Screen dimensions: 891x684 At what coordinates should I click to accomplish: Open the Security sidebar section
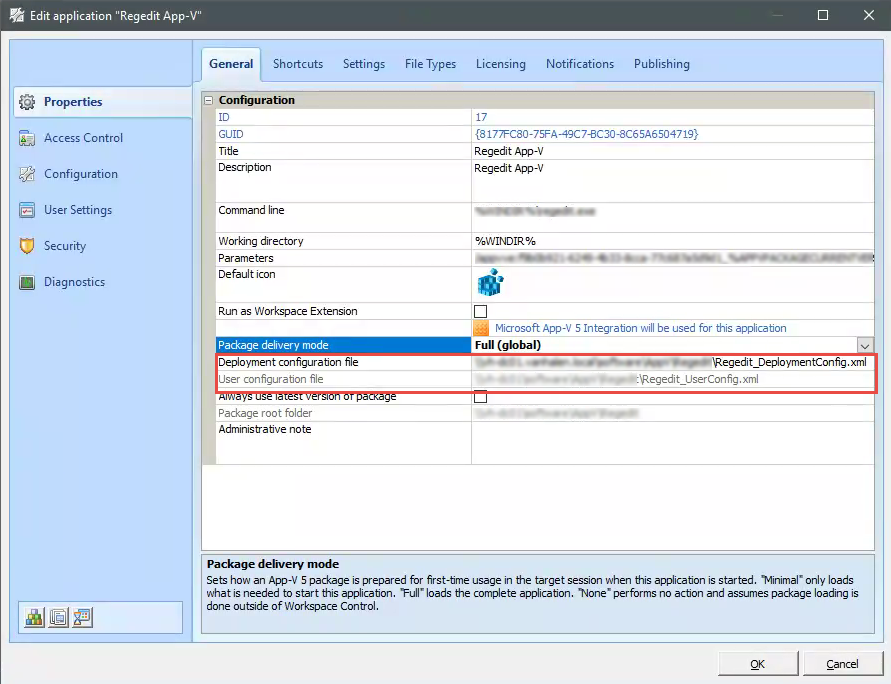(63, 245)
